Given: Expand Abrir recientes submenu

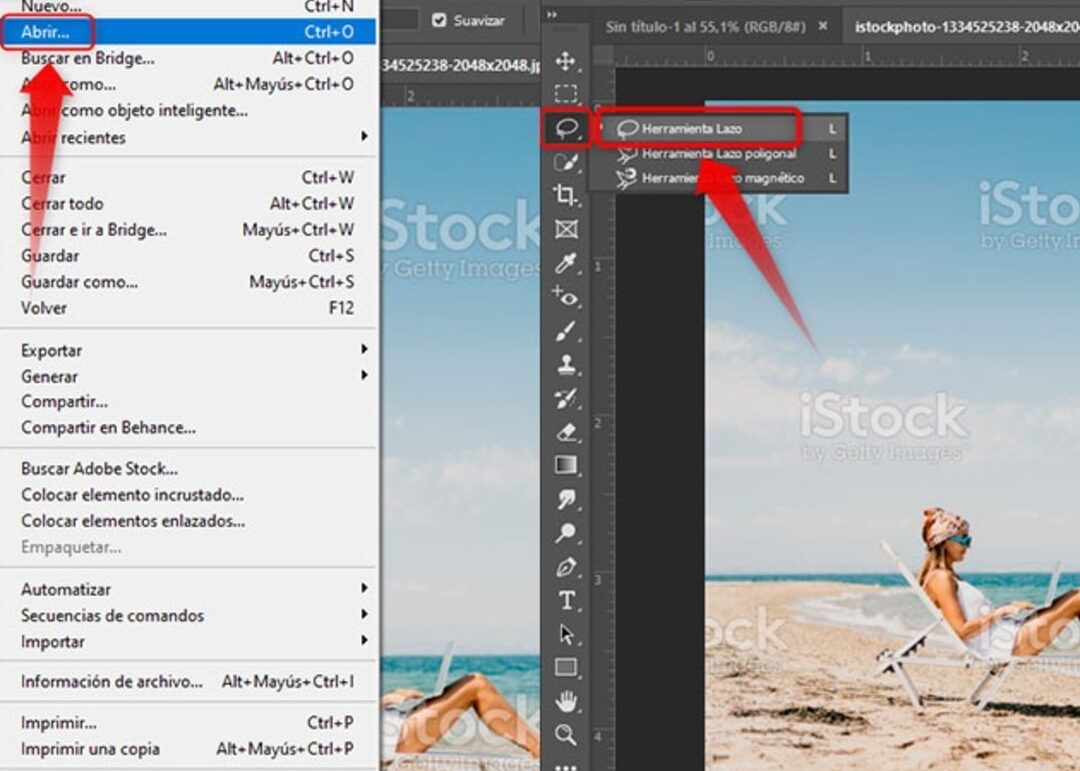Looking at the screenshot, I should [188, 137].
